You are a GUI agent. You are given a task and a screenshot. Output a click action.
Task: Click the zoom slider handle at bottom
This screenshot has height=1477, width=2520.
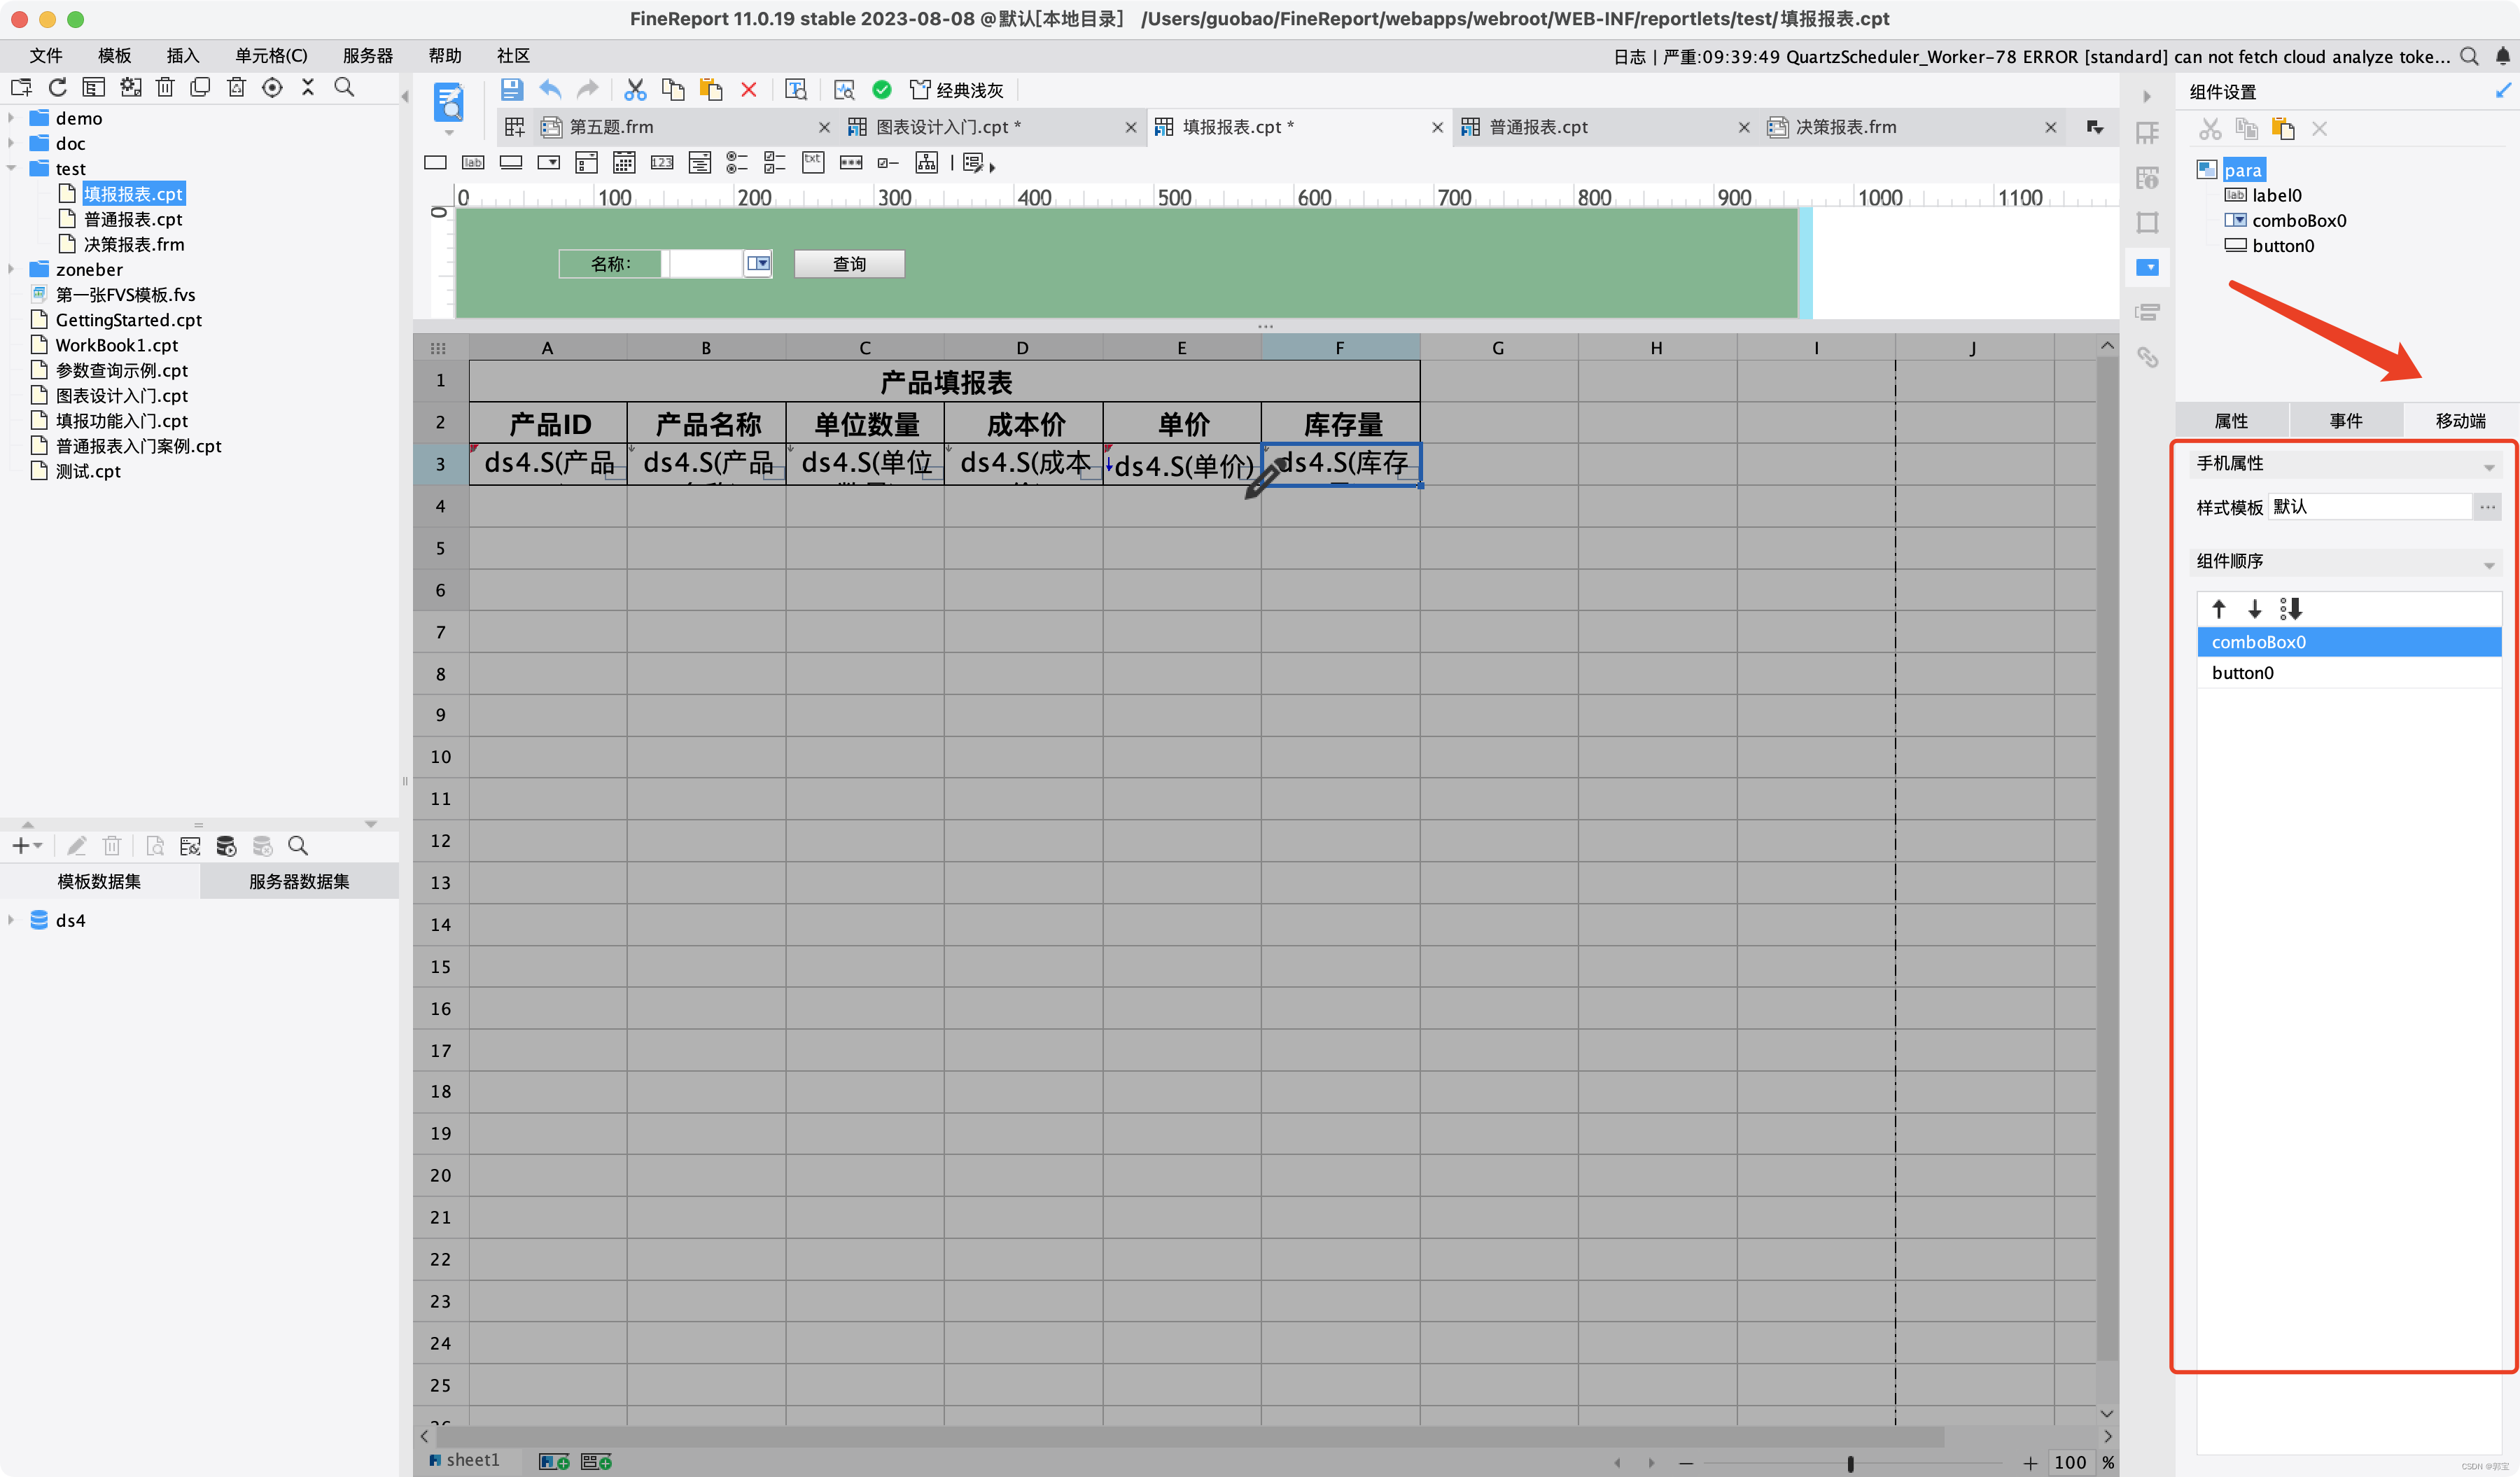pyautogui.click(x=1850, y=1462)
